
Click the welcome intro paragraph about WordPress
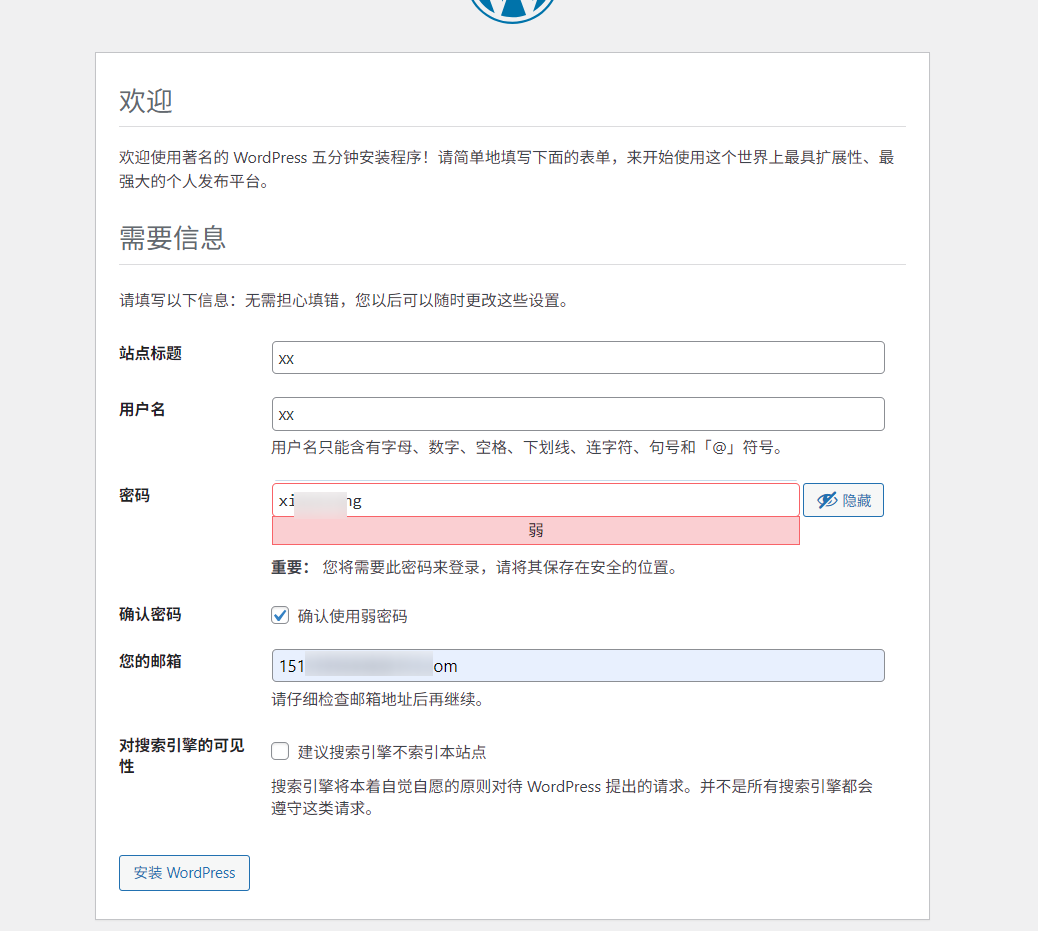(x=507, y=169)
